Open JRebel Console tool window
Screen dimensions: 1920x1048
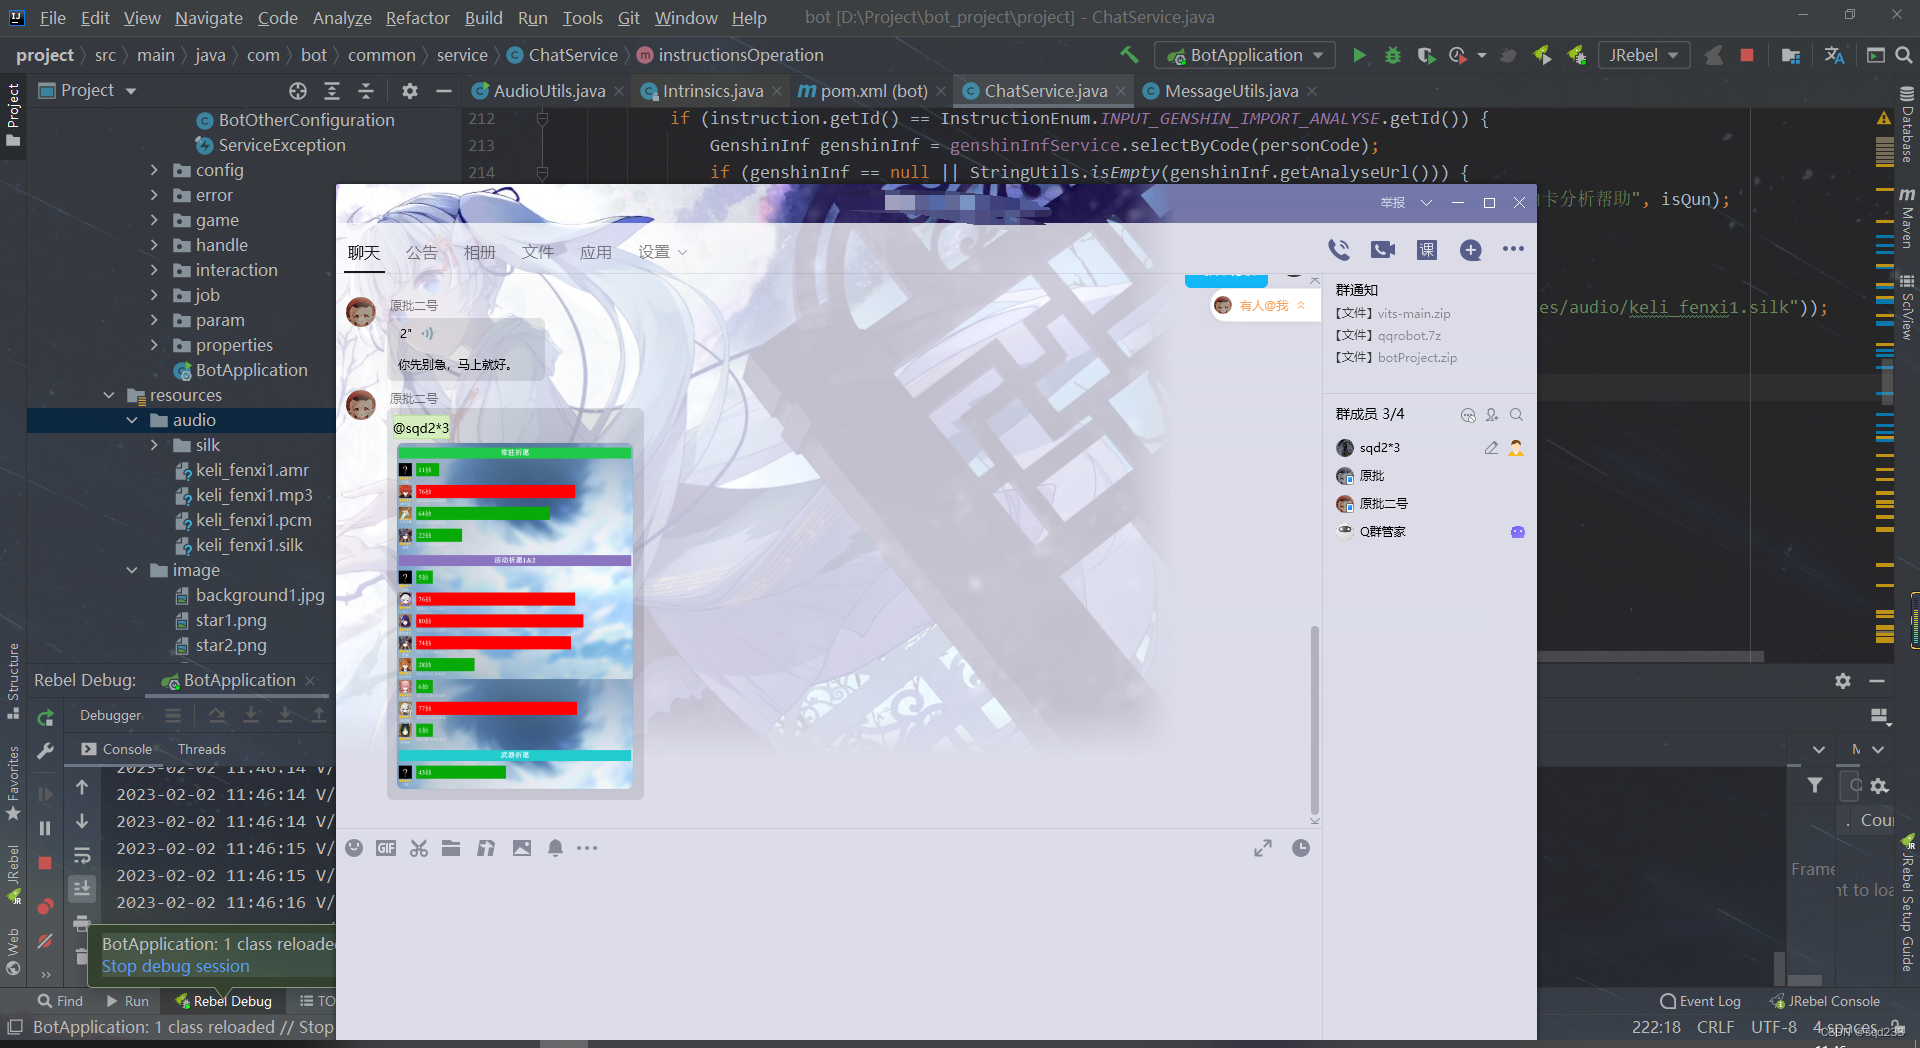1825,1001
